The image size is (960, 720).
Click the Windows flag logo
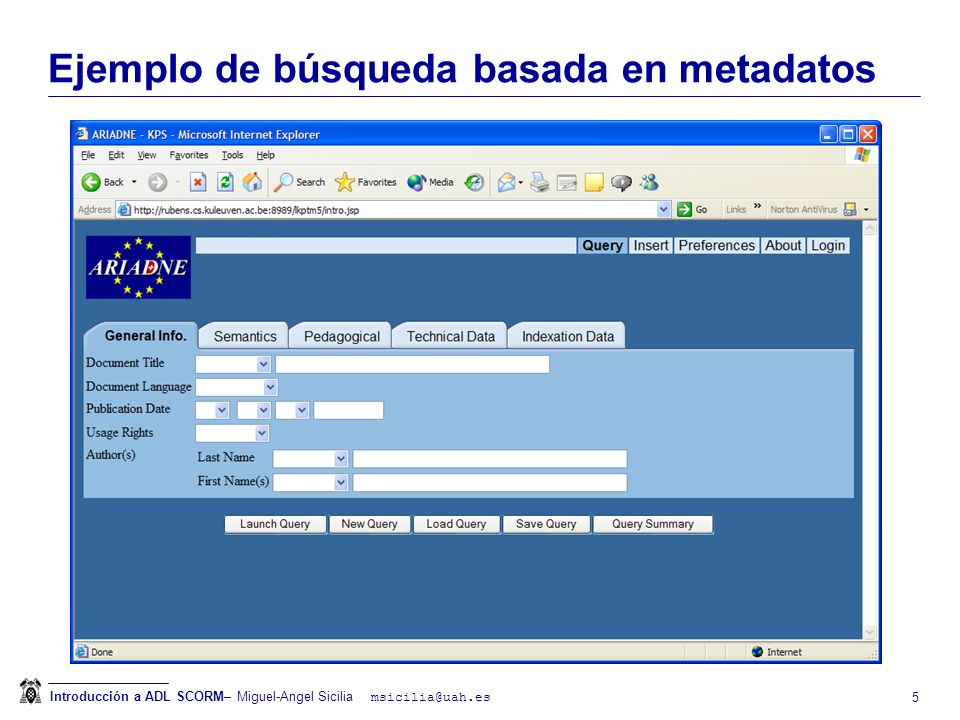[863, 154]
